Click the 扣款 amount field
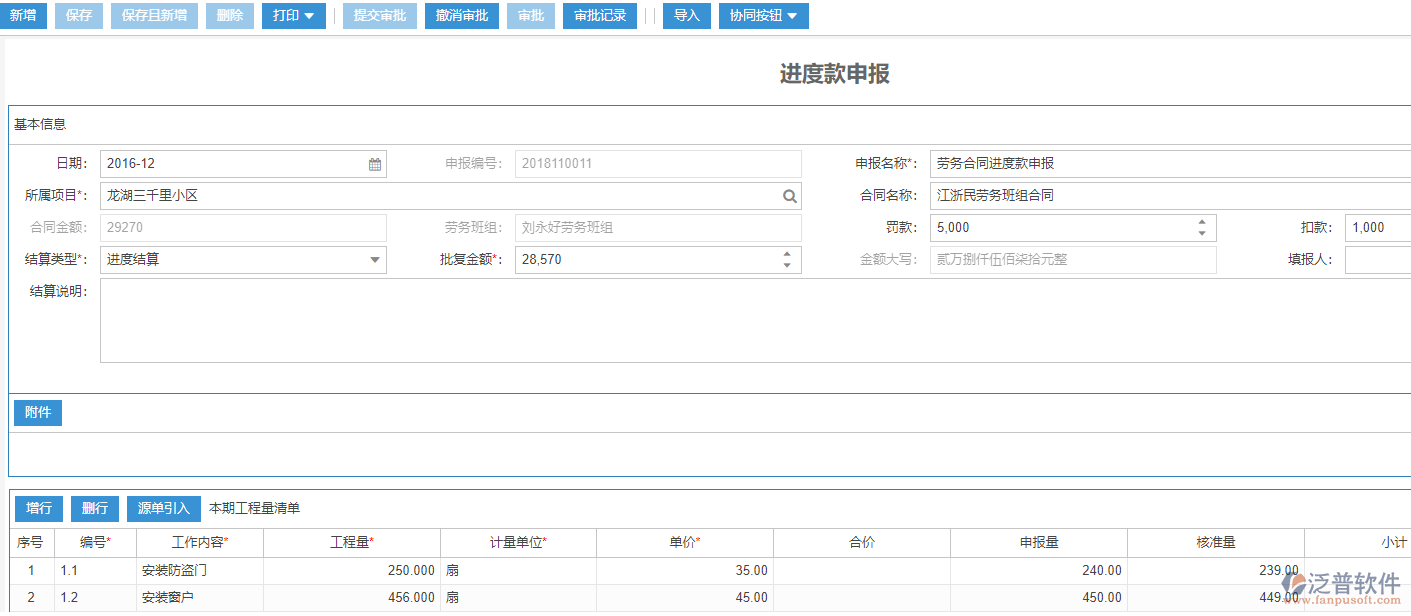The height and width of the screenshot is (616, 1411). (1376, 228)
